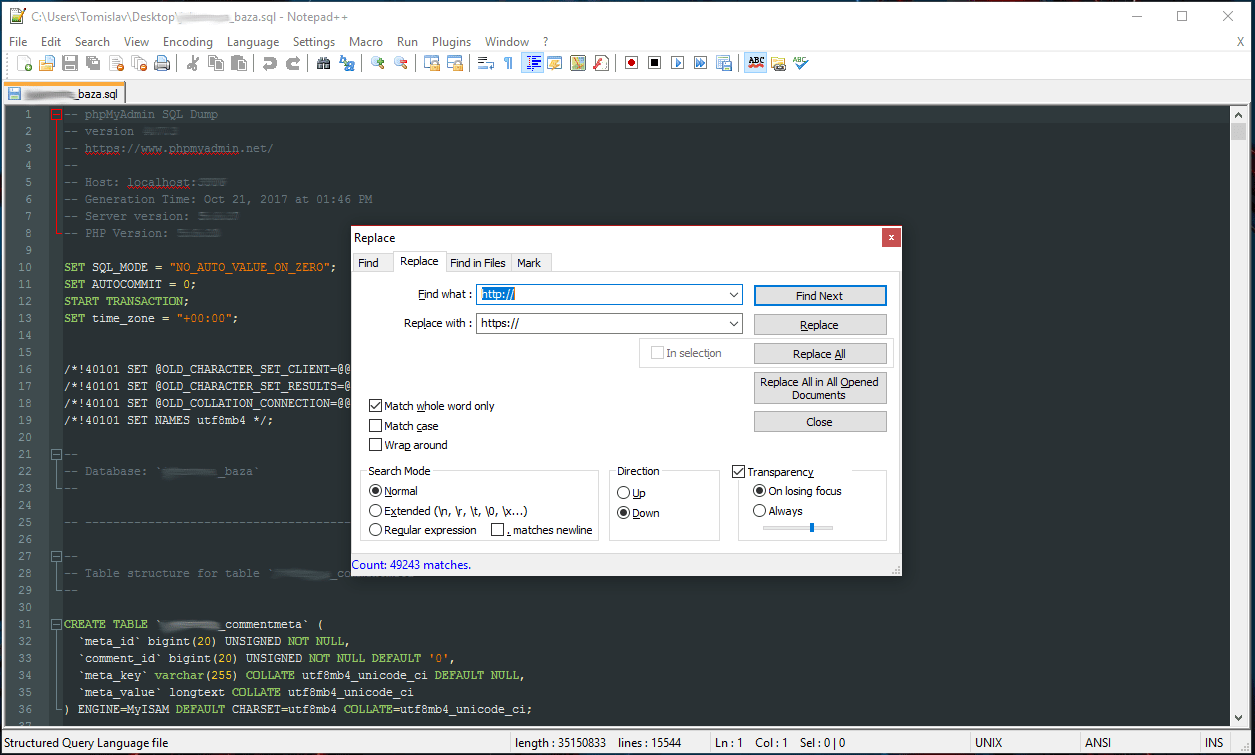Toggle Show All Characters pilcrow icon
This screenshot has width=1255, height=755.
508,63
